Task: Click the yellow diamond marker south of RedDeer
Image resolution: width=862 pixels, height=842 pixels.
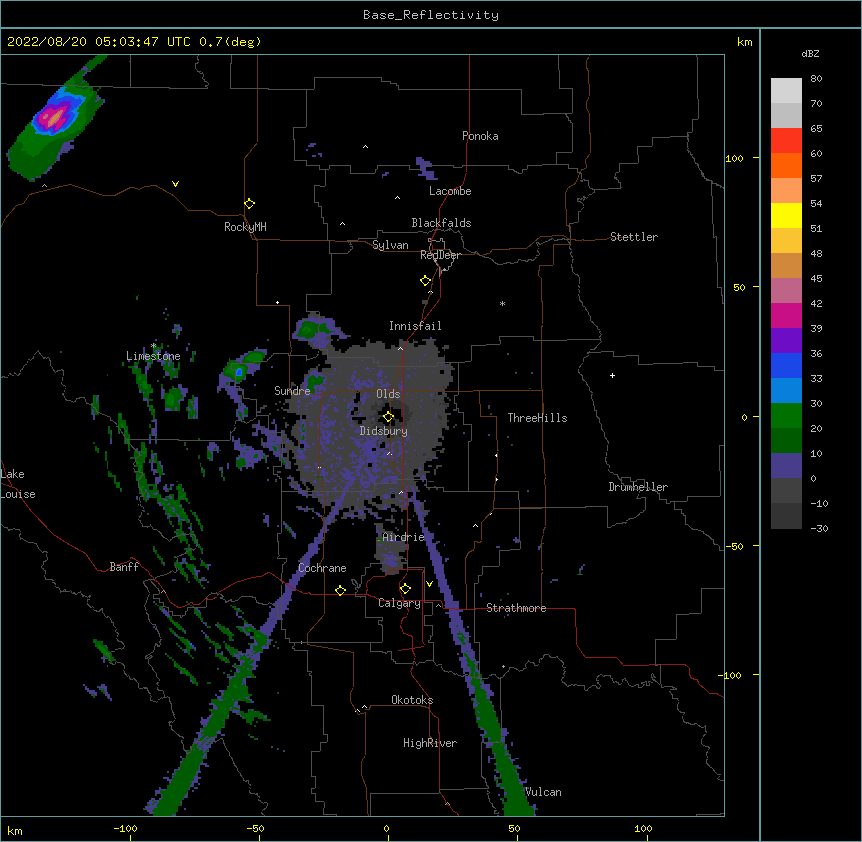Action: click(425, 281)
